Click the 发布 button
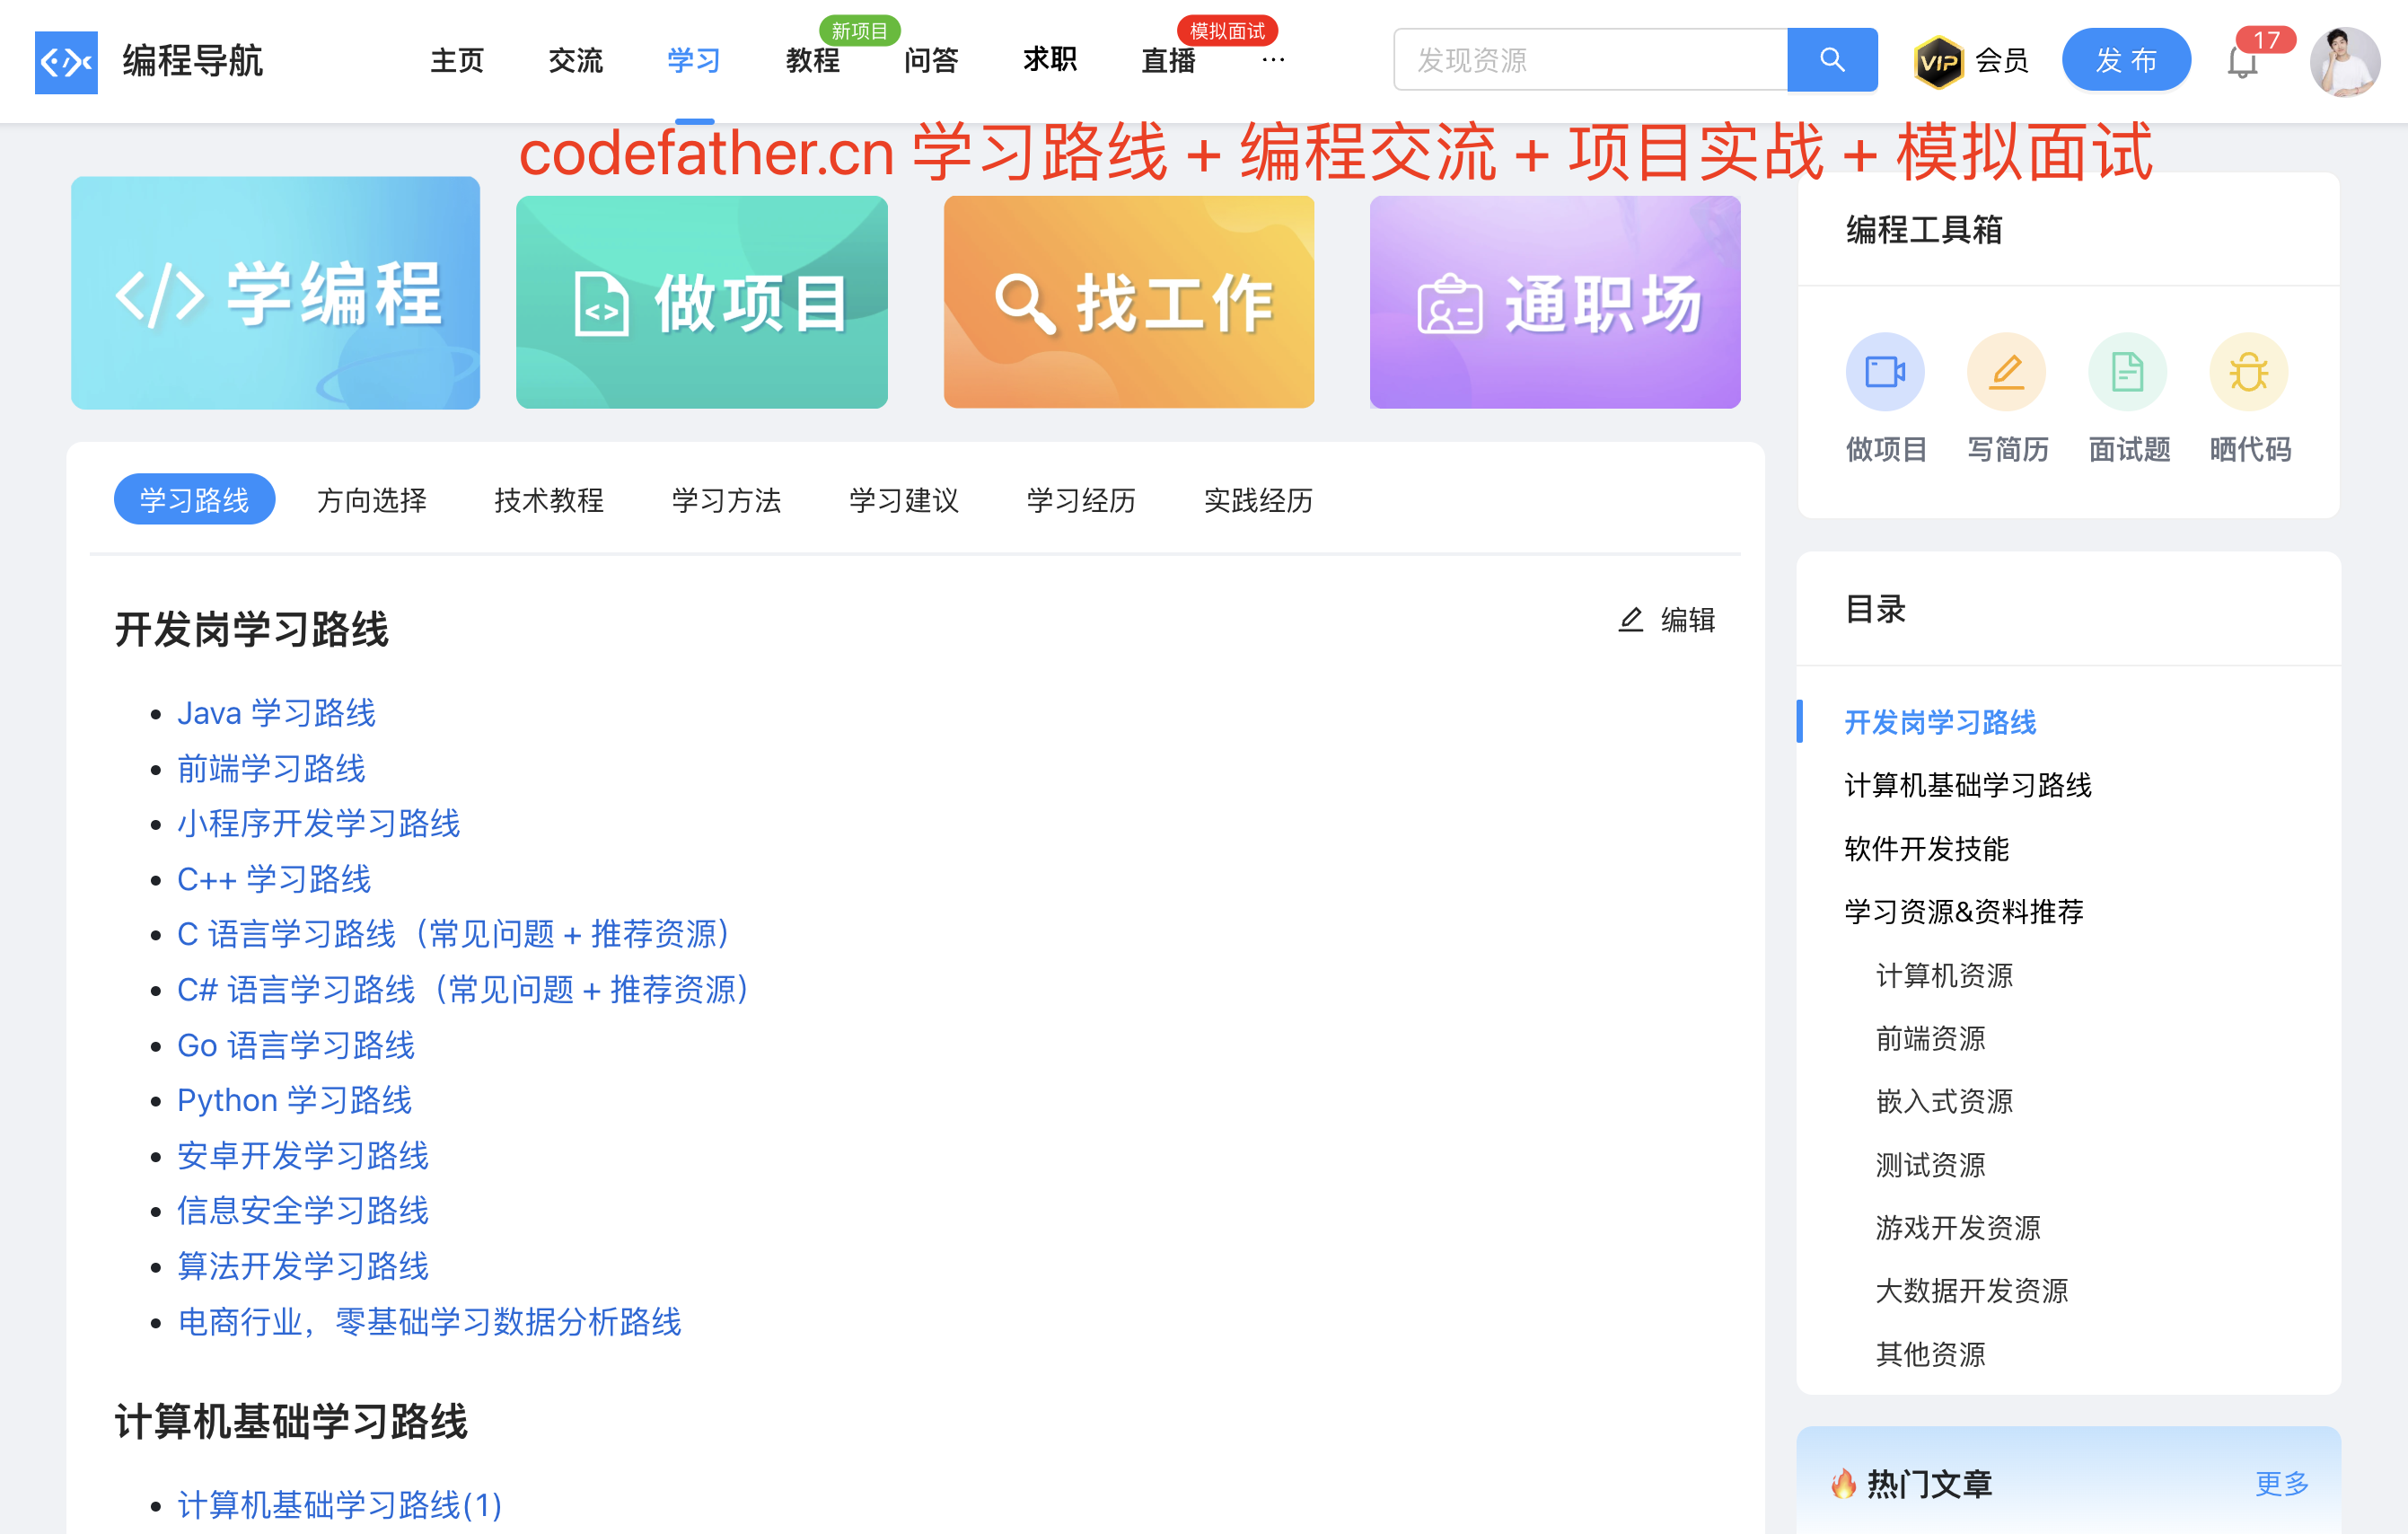Viewport: 2408px width, 1534px height. coord(2126,60)
